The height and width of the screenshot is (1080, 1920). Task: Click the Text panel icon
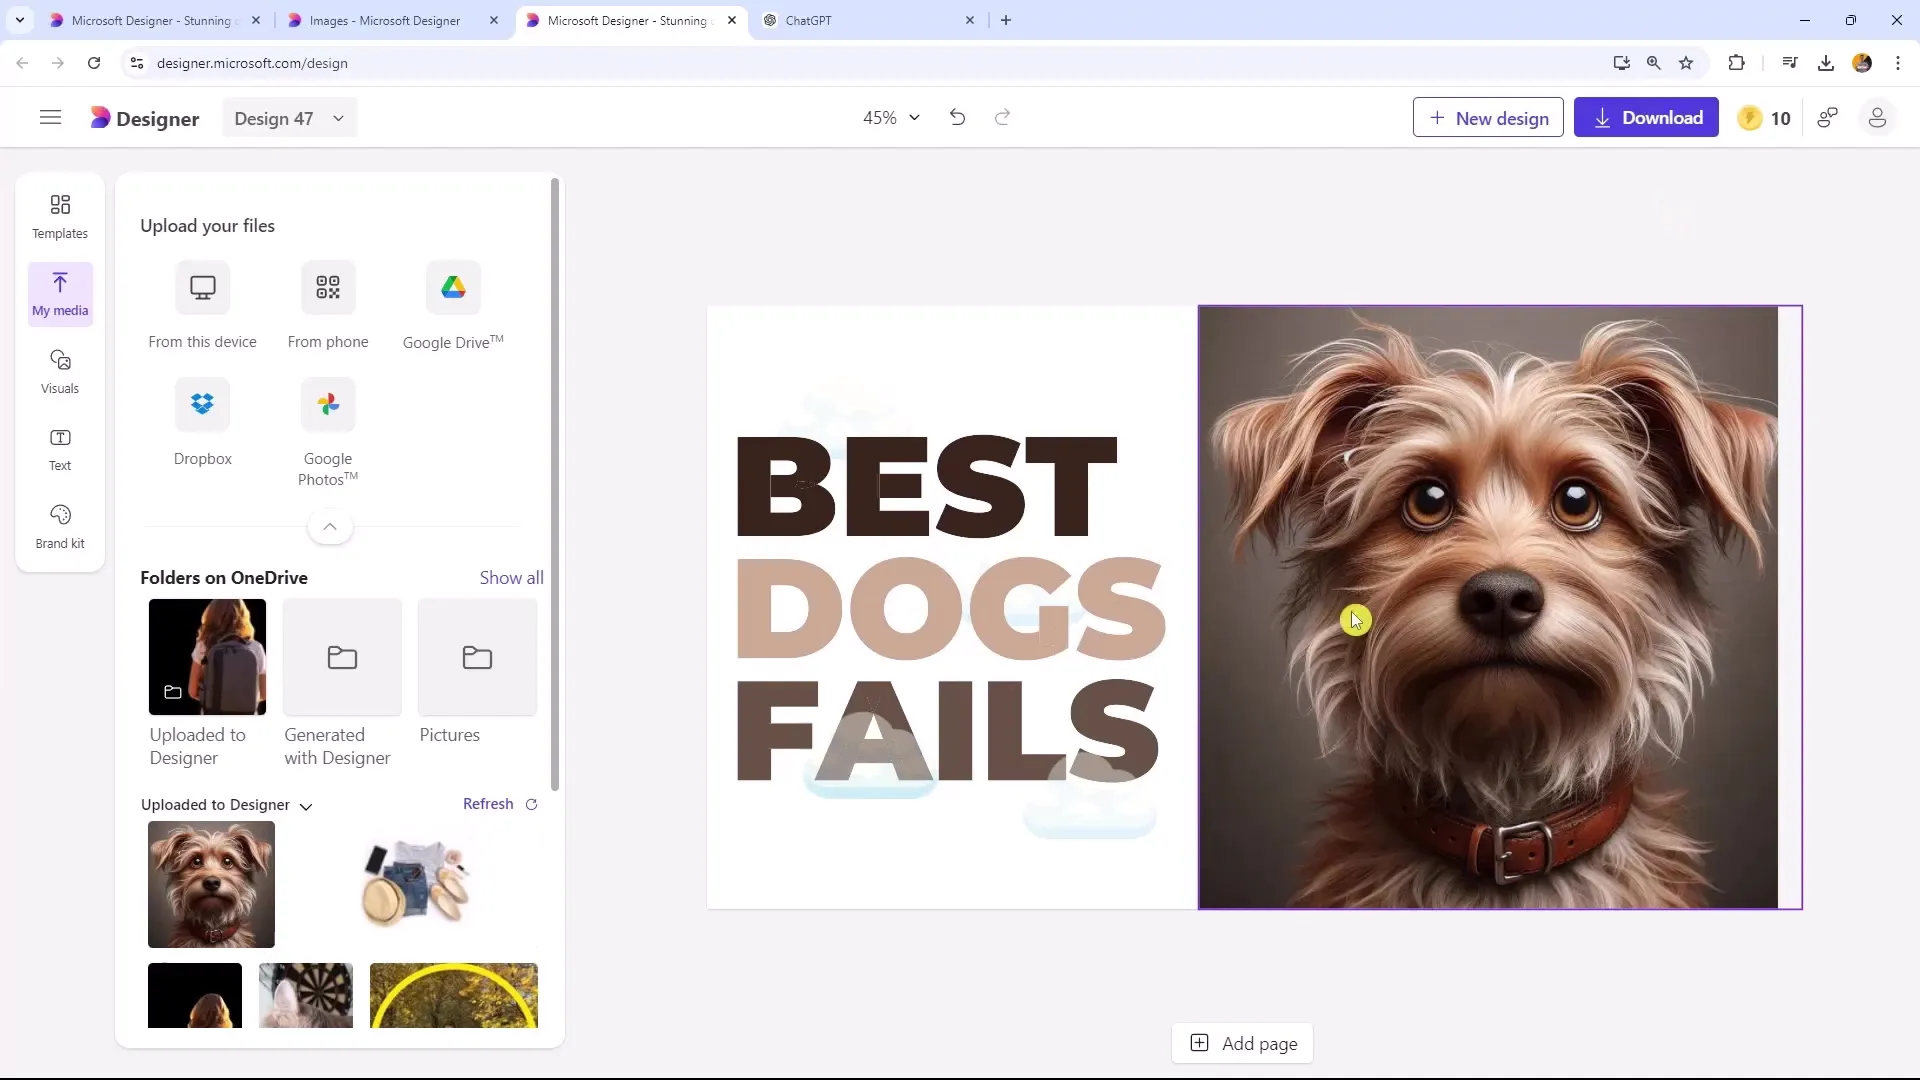coord(59,446)
